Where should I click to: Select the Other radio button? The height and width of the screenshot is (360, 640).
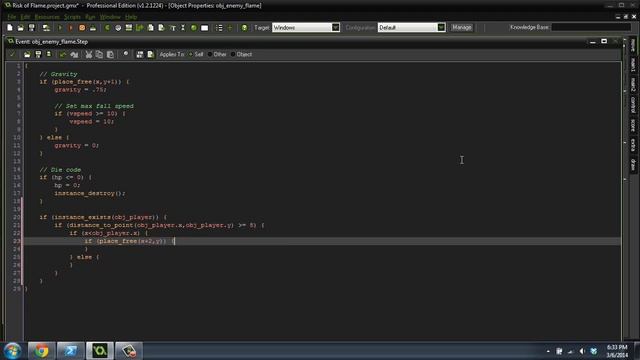pyautogui.click(x=210, y=54)
